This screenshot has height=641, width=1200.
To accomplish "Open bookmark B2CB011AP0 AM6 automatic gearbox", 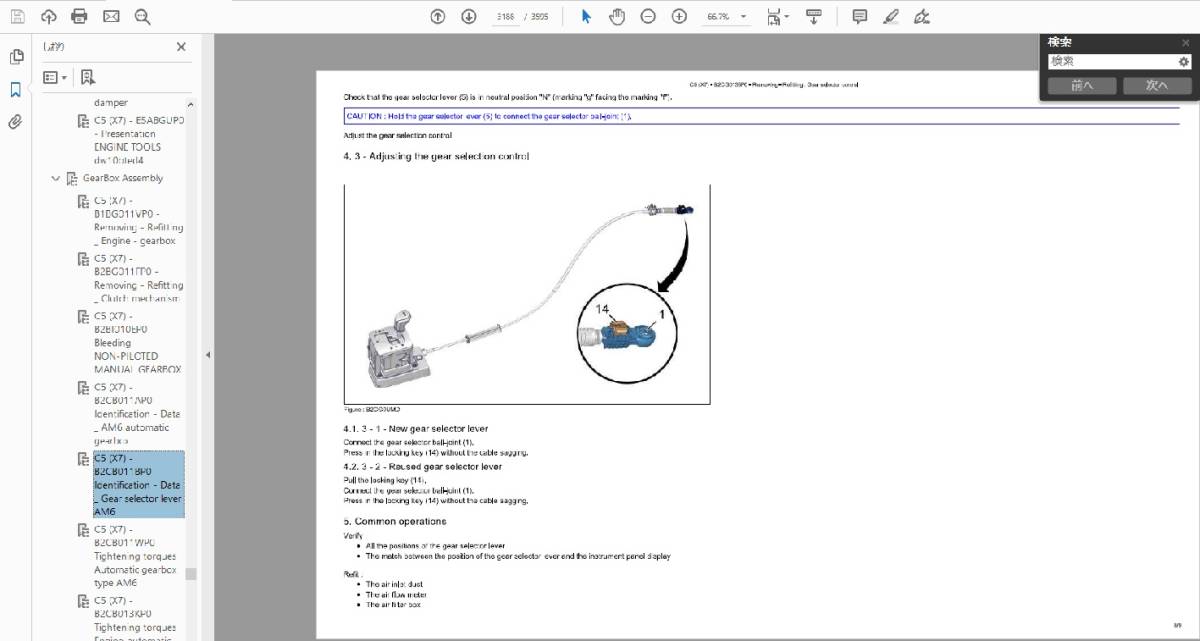I will click(x=138, y=414).
